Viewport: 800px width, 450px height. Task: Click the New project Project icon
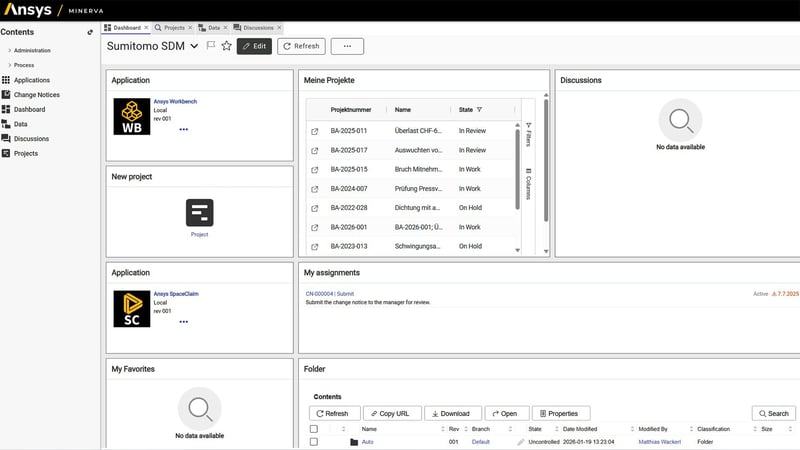pyautogui.click(x=200, y=212)
